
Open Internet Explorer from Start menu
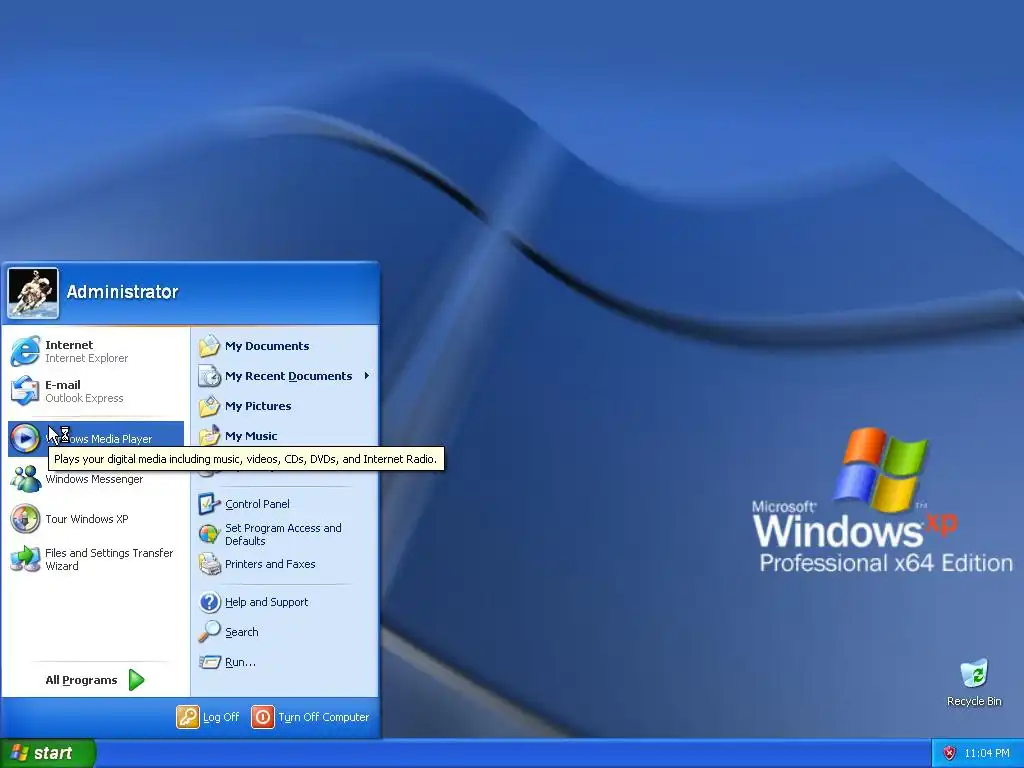pos(25,351)
